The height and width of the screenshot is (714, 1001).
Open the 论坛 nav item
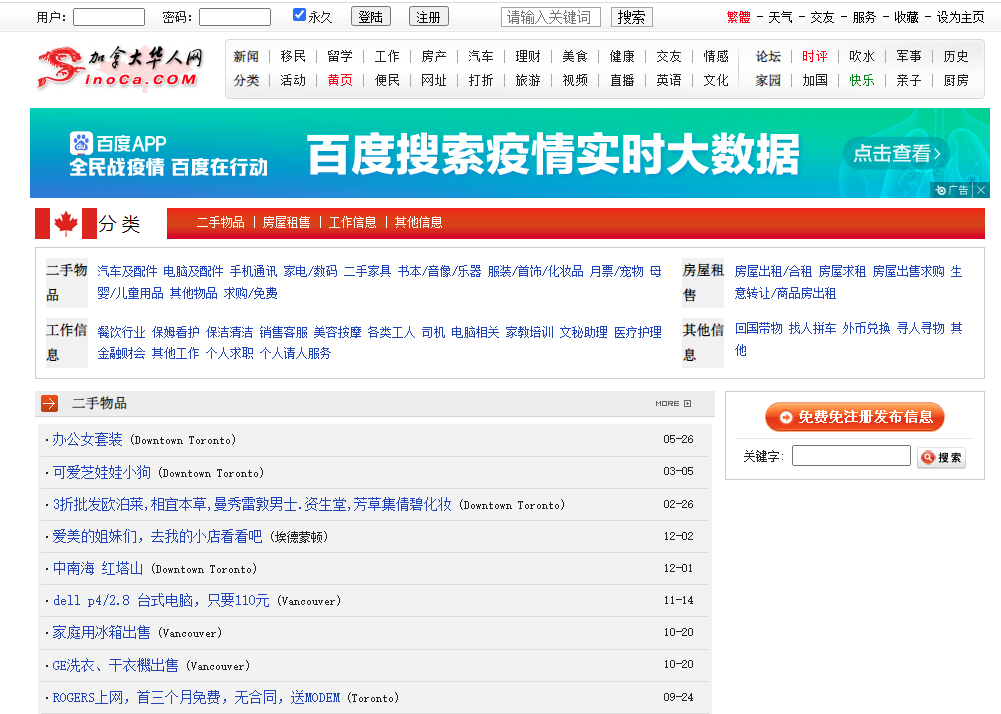coord(768,56)
